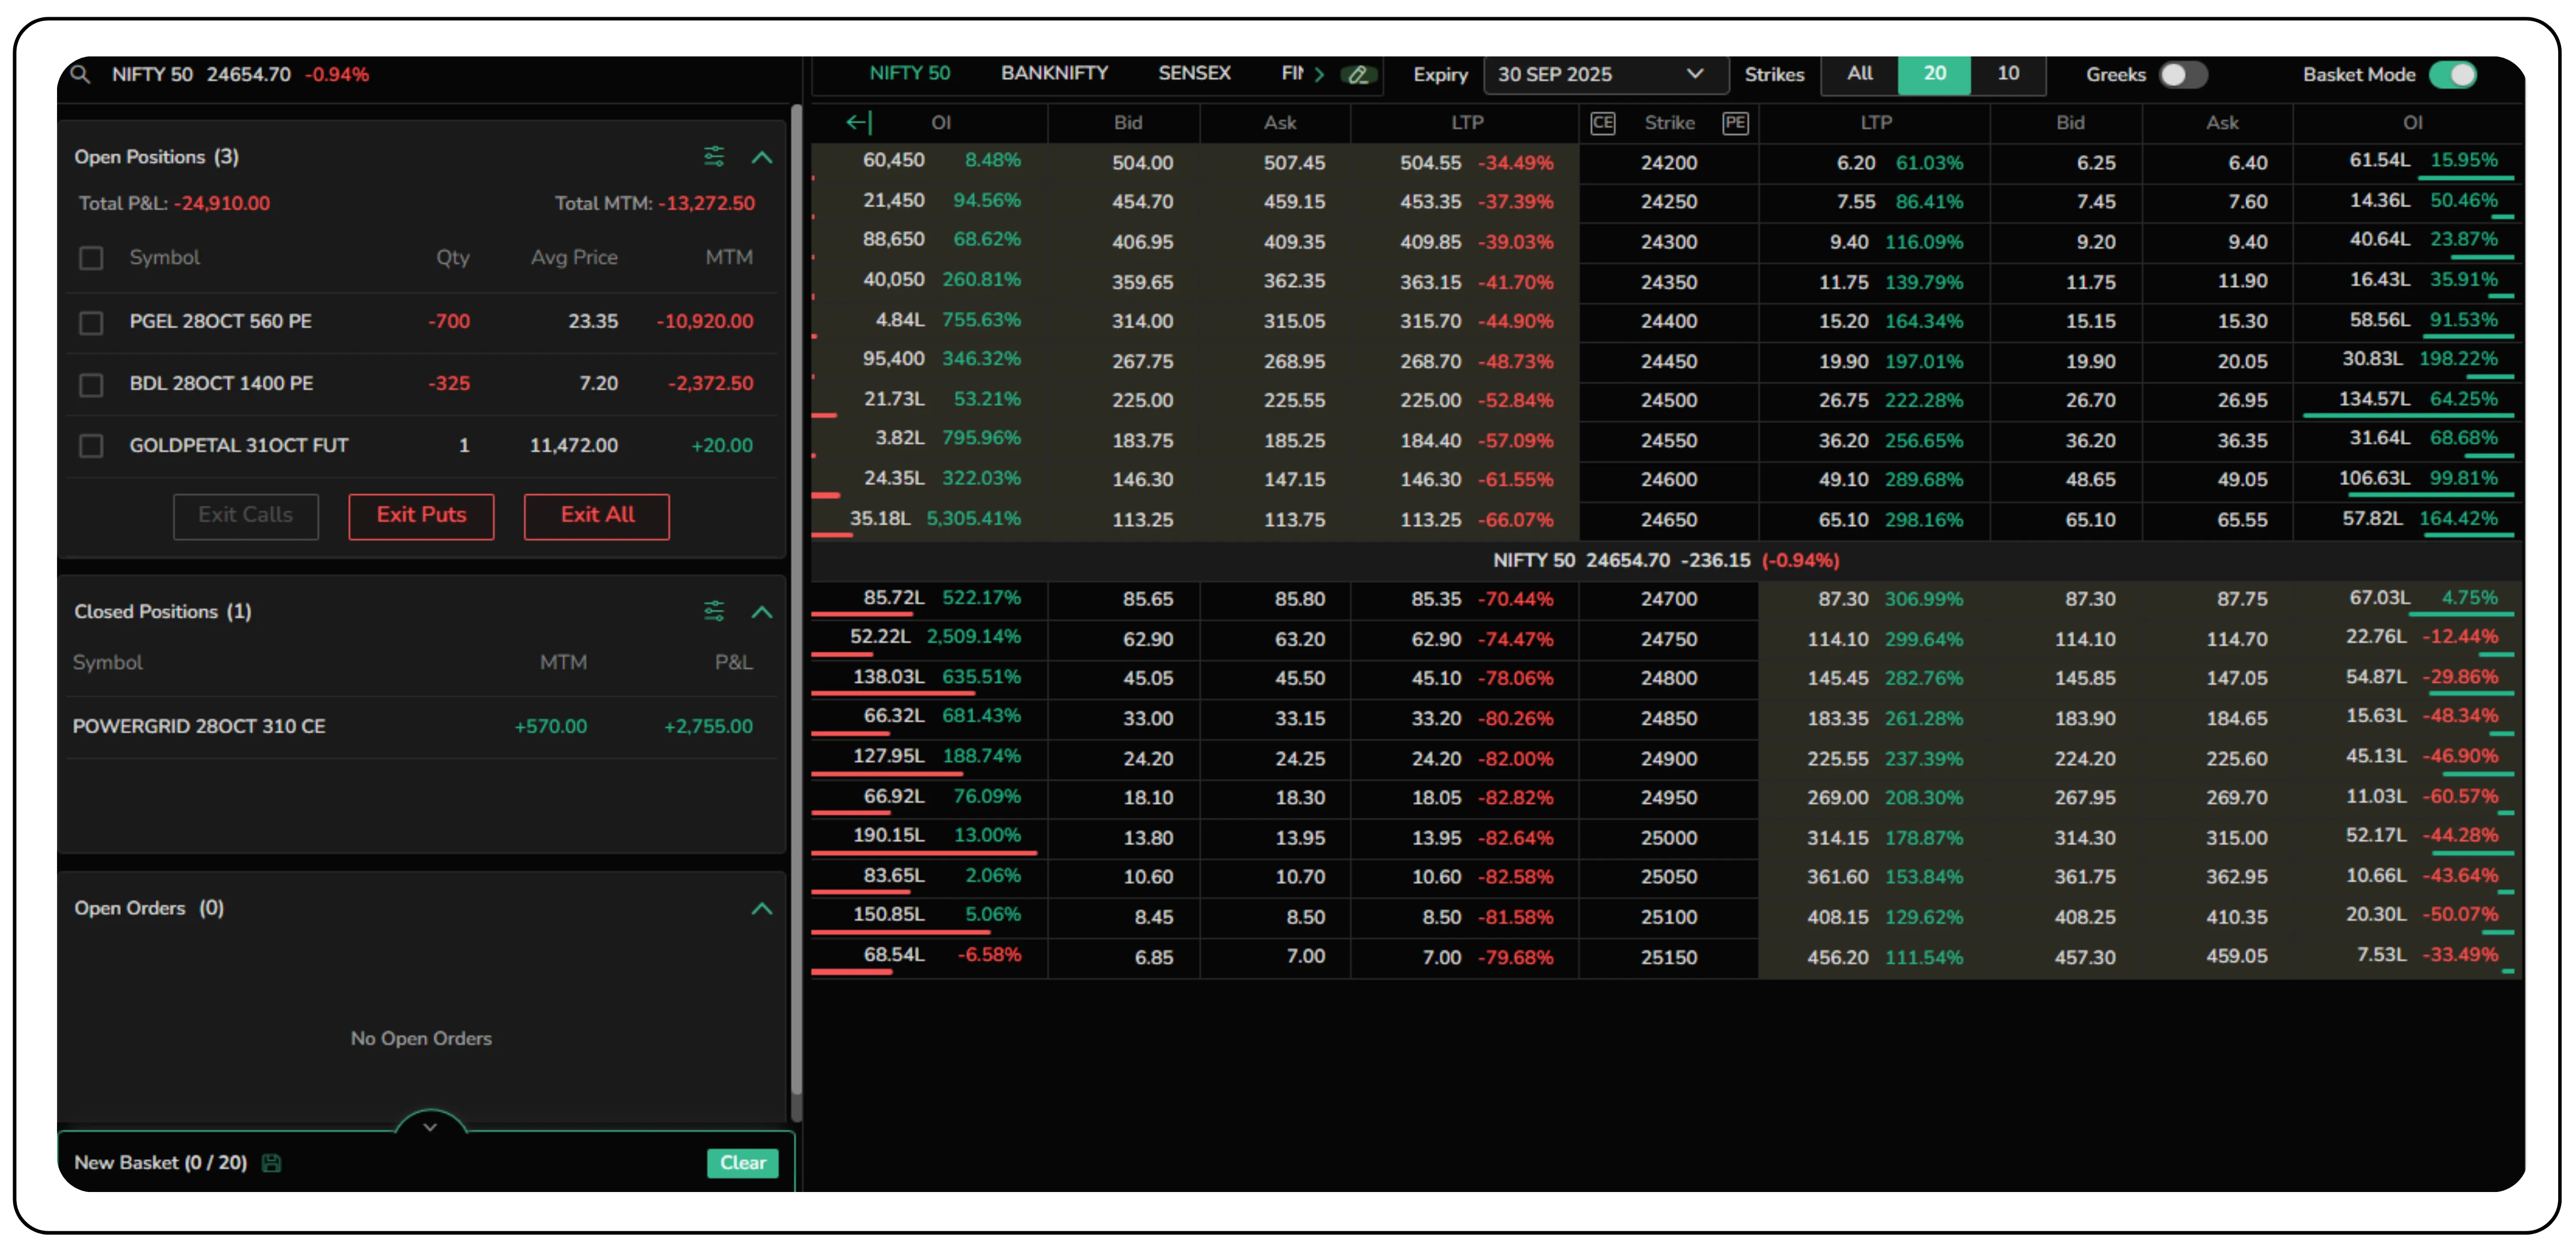Click the pencil icon to edit index list
This screenshot has height=1245, width=2576.
pos(1358,74)
